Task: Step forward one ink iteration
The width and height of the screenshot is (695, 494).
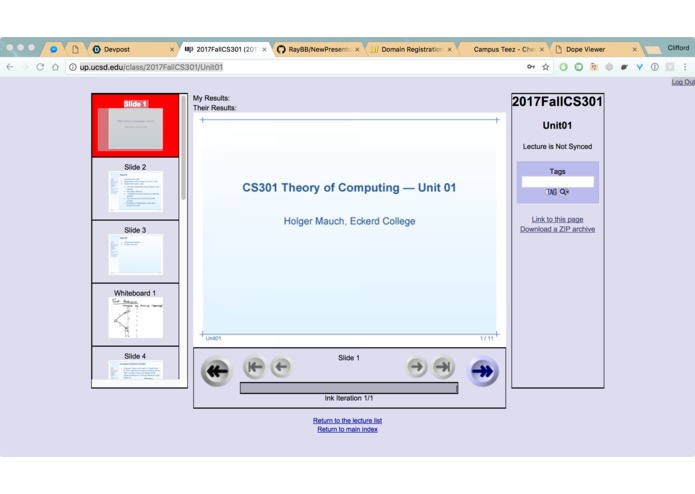Action: click(x=416, y=366)
